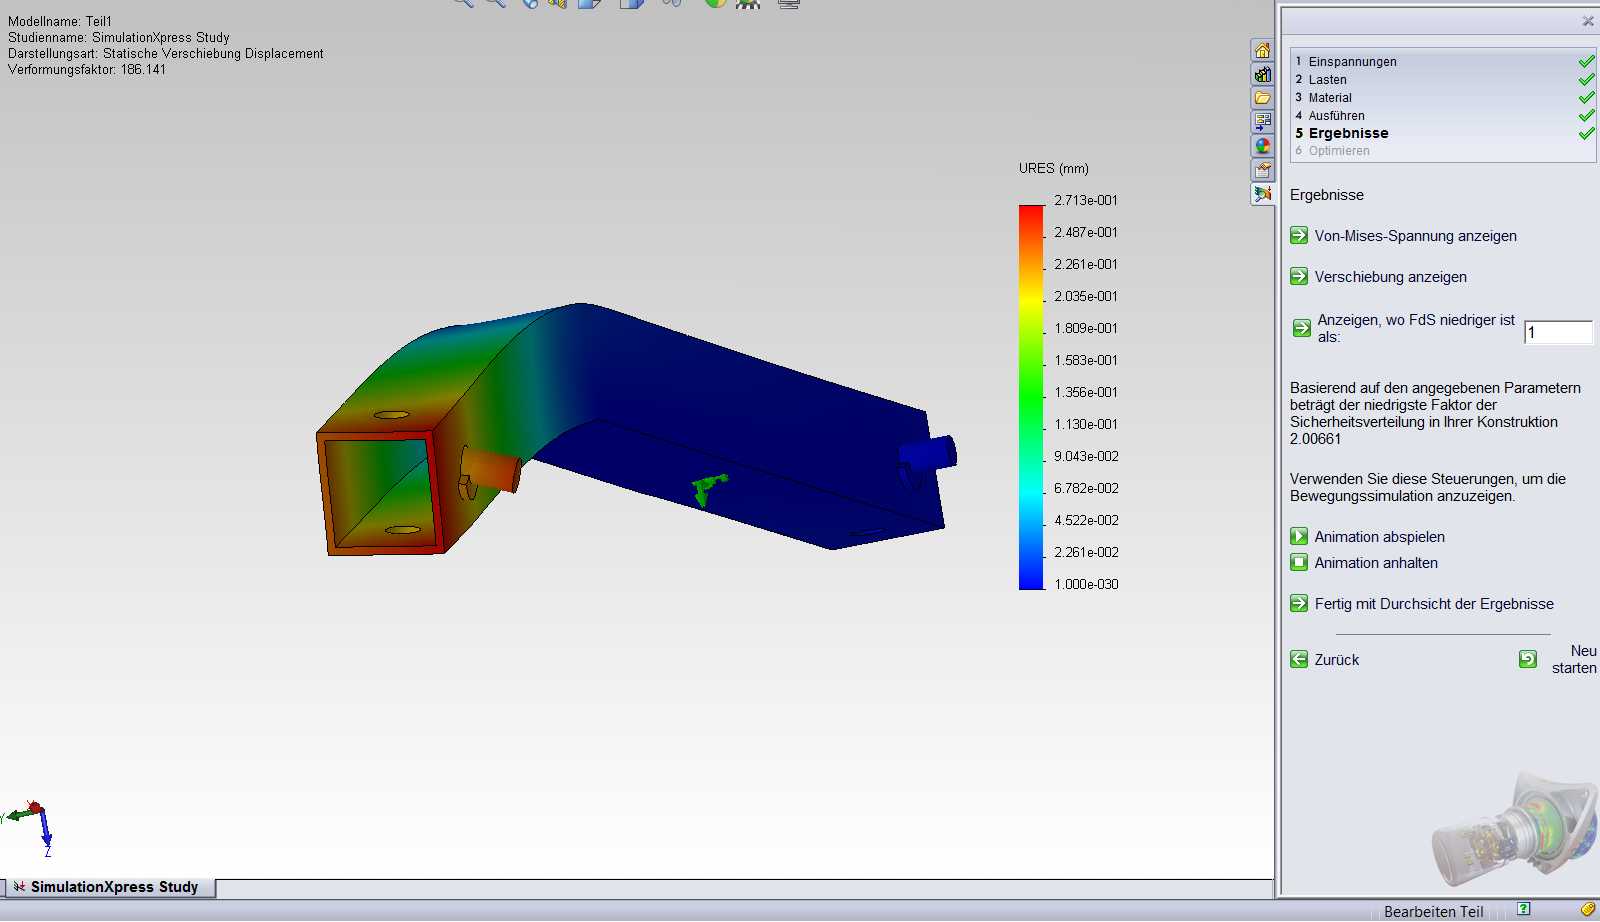This screenshot has height=922, width=1600.
Task: Click green checkmark next to Material
Action: pyautogui.click(x=1586, y=97)
